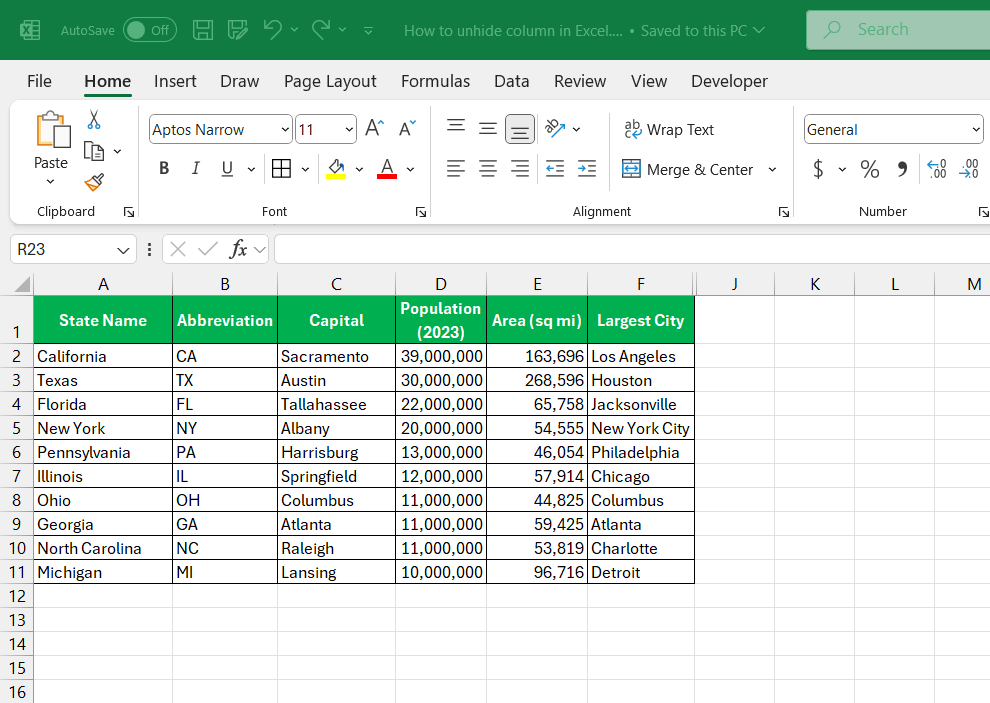This screenshot has height=703, width=990.
Task: Open the Copy options dropdown arrow
Action: [117, 152]
